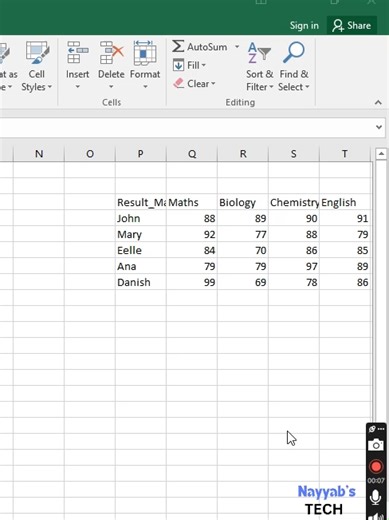Viewport: 389px width, 520px height.
Task: Select John's Maths score 88
Action: [x=192, y=218]
